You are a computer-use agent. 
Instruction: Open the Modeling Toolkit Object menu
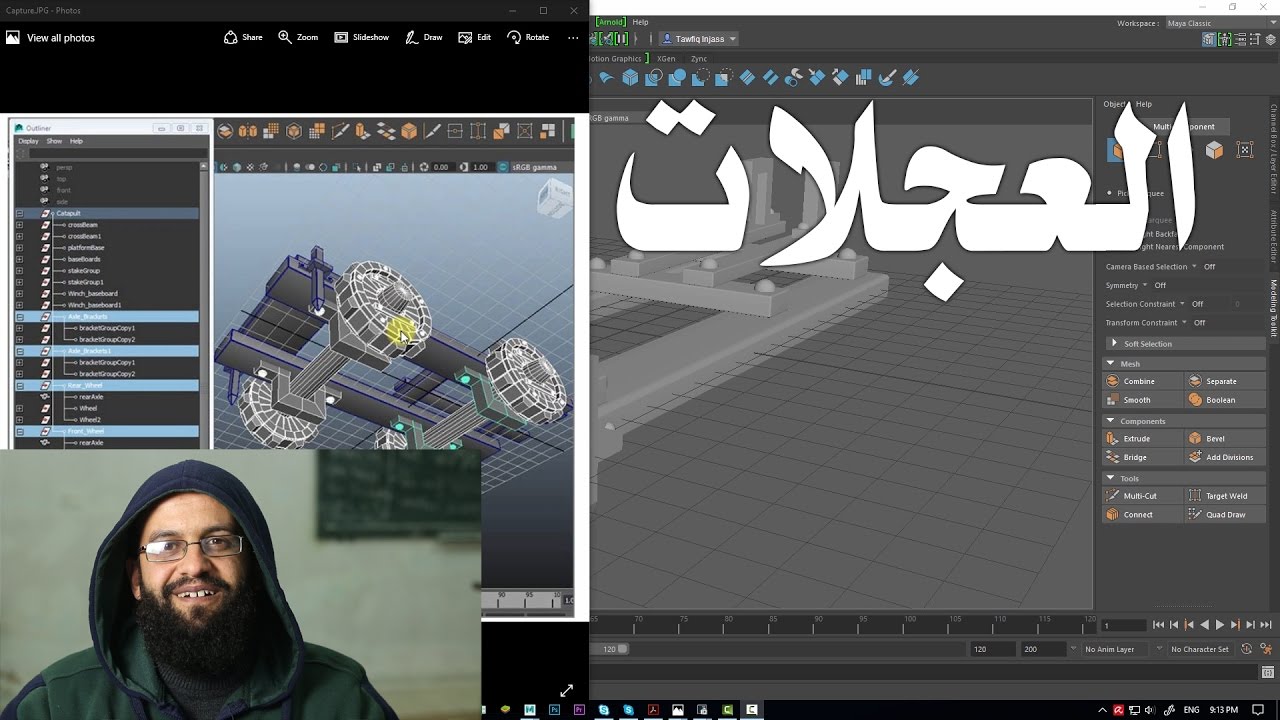[x=1114, y=104]
